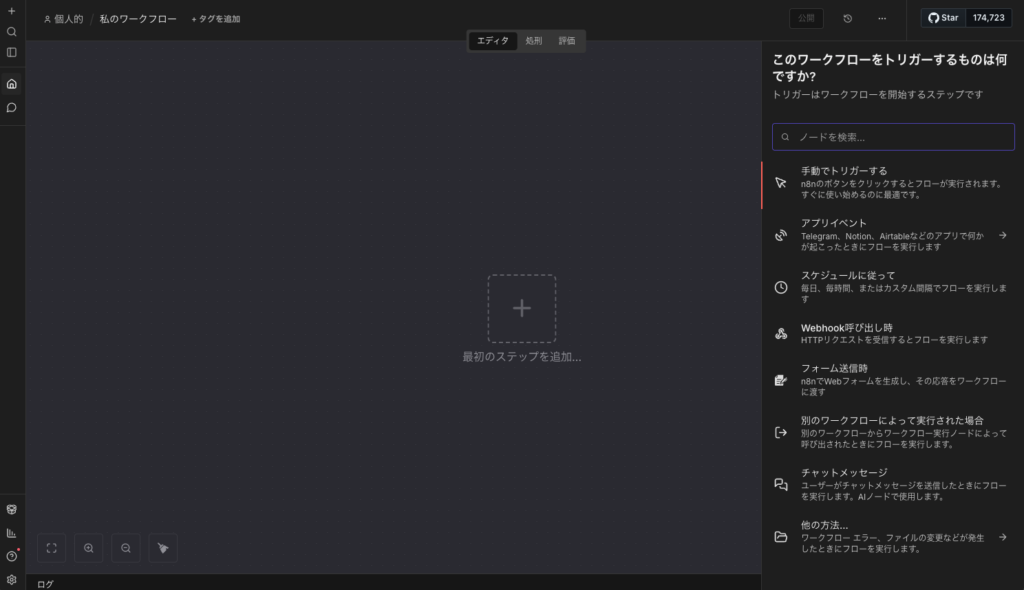The height and width of the screenshot is (590, 1024).
Task: Click the ノードを検索 search field
Action: 893,137
